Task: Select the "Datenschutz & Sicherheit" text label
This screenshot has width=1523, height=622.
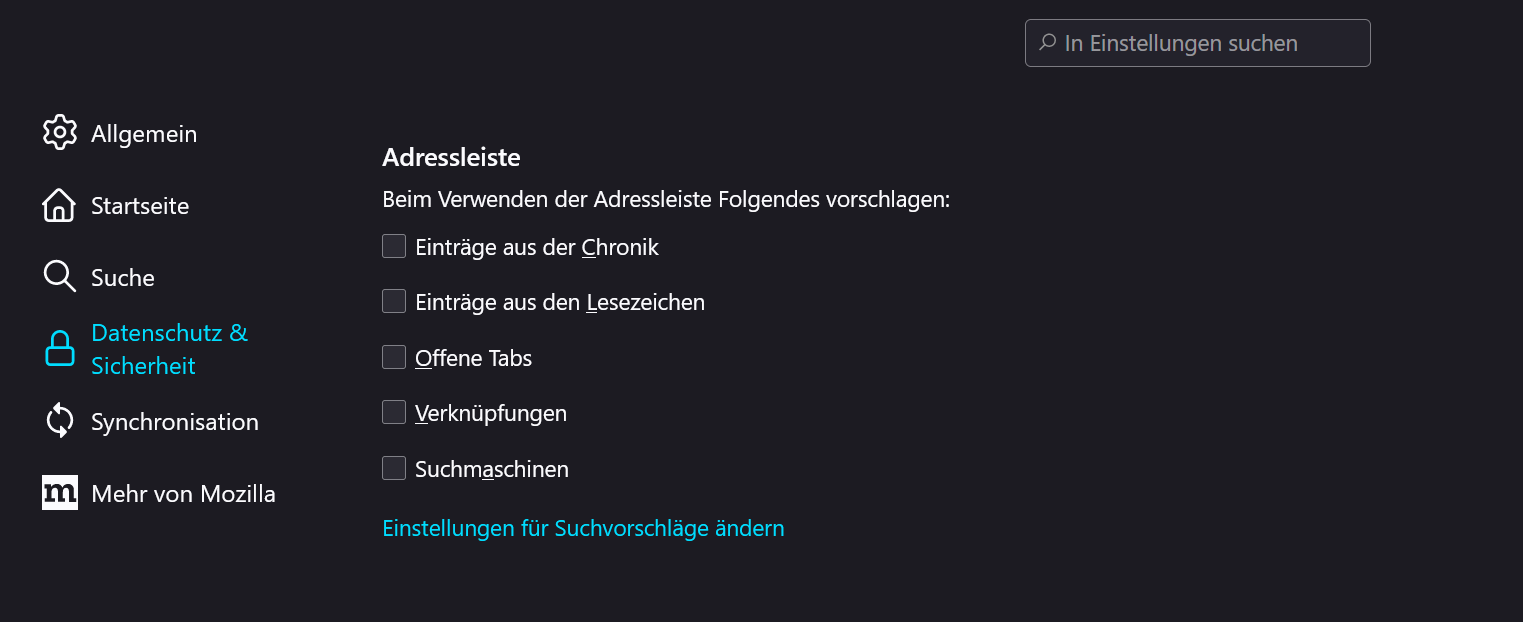Action: pos(169,349)
